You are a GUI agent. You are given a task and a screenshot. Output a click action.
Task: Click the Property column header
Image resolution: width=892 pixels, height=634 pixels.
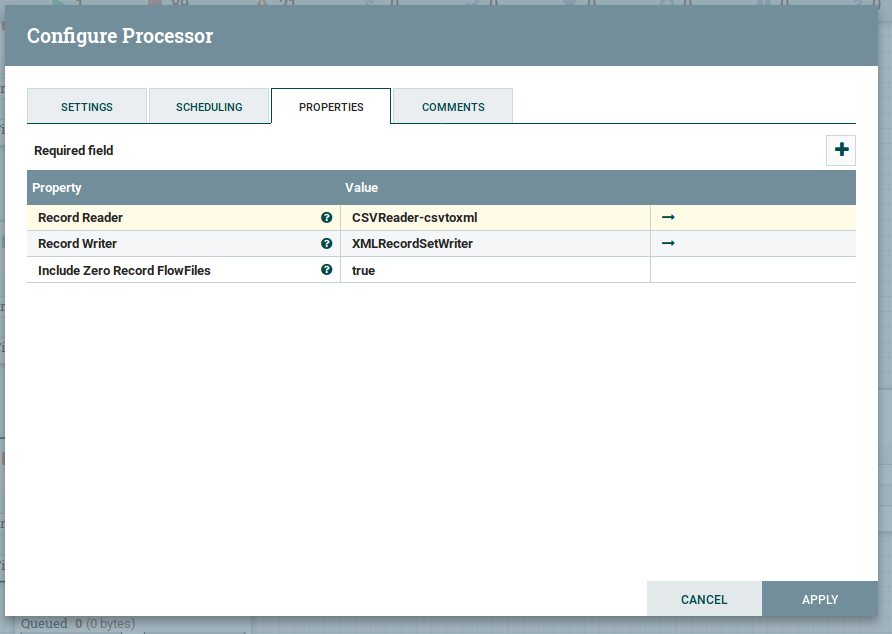point(57,187)
